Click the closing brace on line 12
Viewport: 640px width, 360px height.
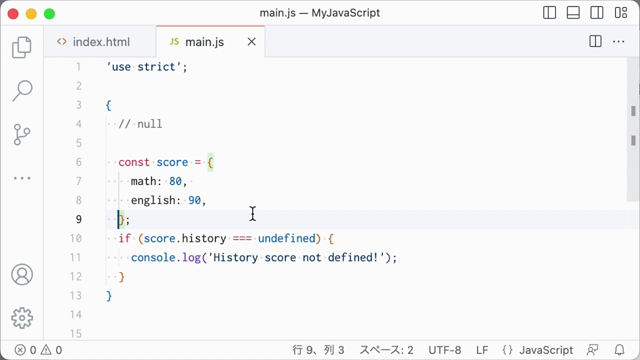[x=121, y=277]
